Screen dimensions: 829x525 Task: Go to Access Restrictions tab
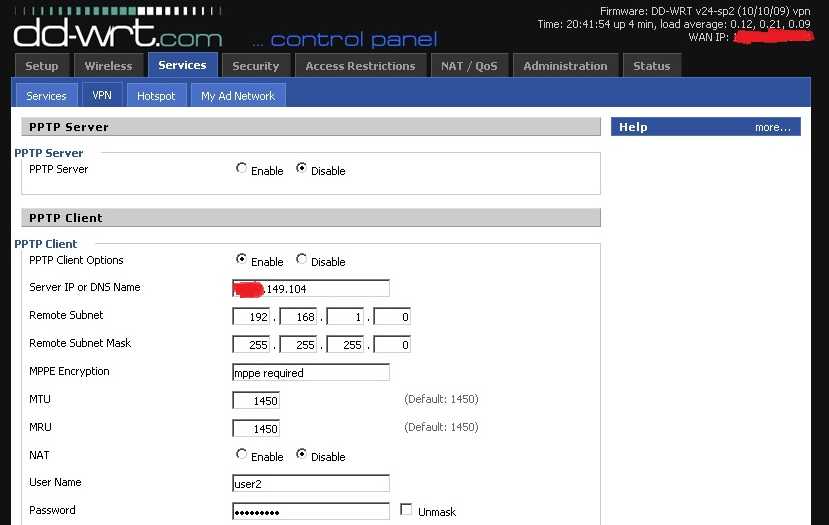[360, 66]
